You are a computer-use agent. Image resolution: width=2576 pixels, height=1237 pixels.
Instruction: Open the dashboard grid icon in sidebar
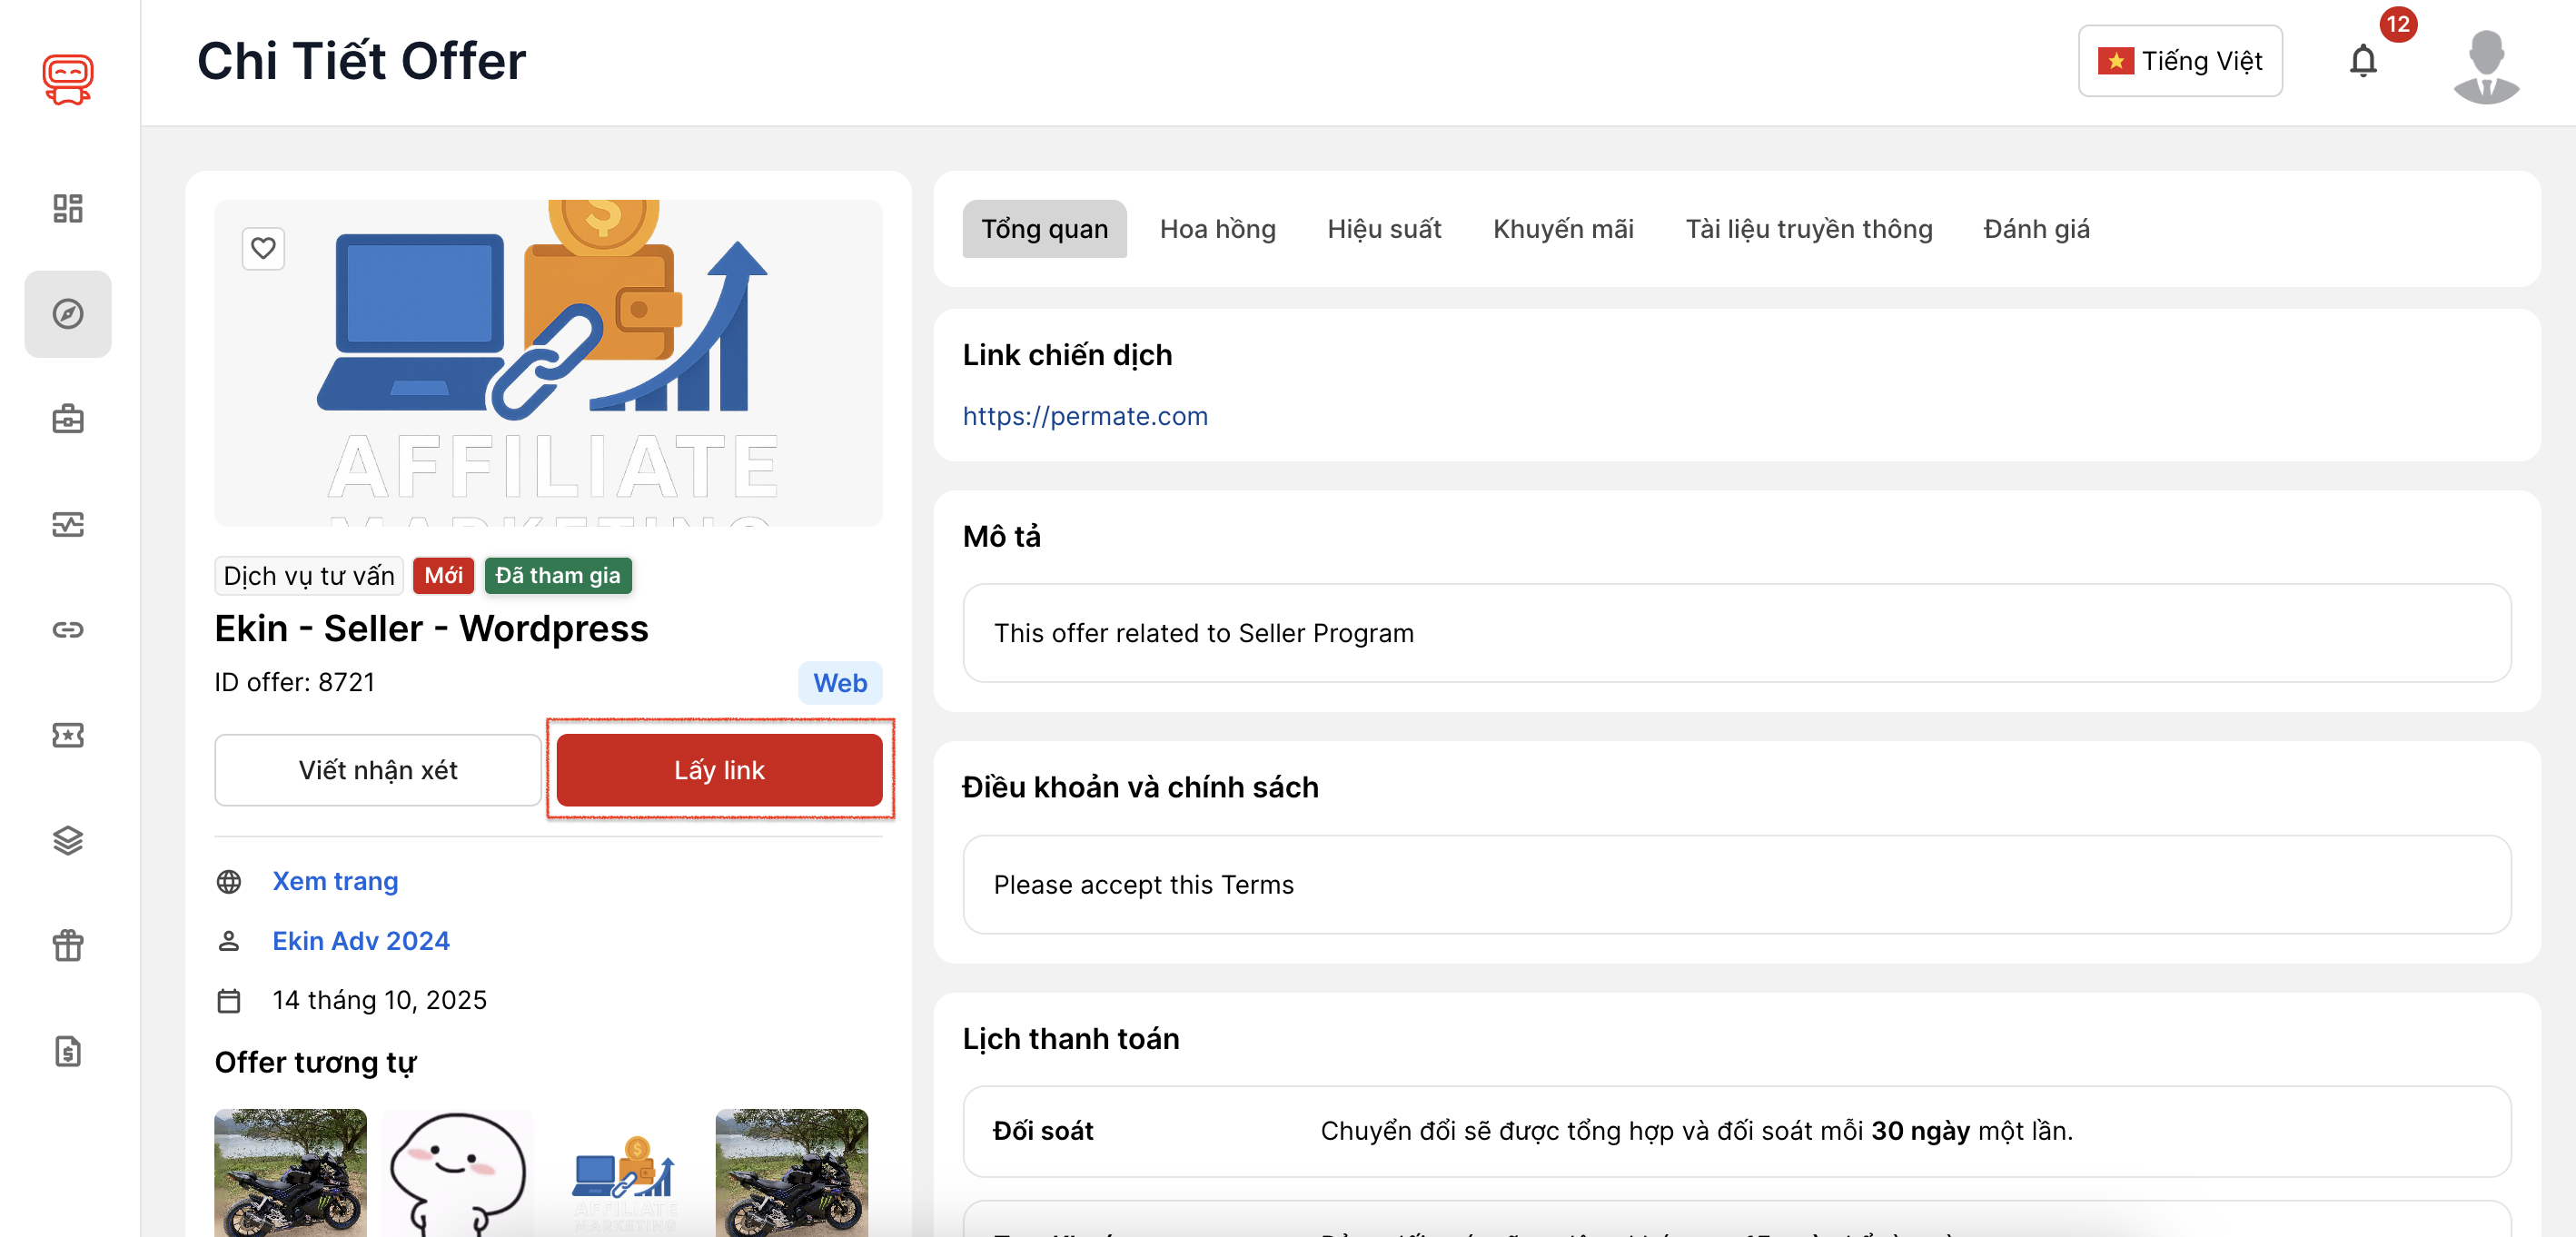68,208
